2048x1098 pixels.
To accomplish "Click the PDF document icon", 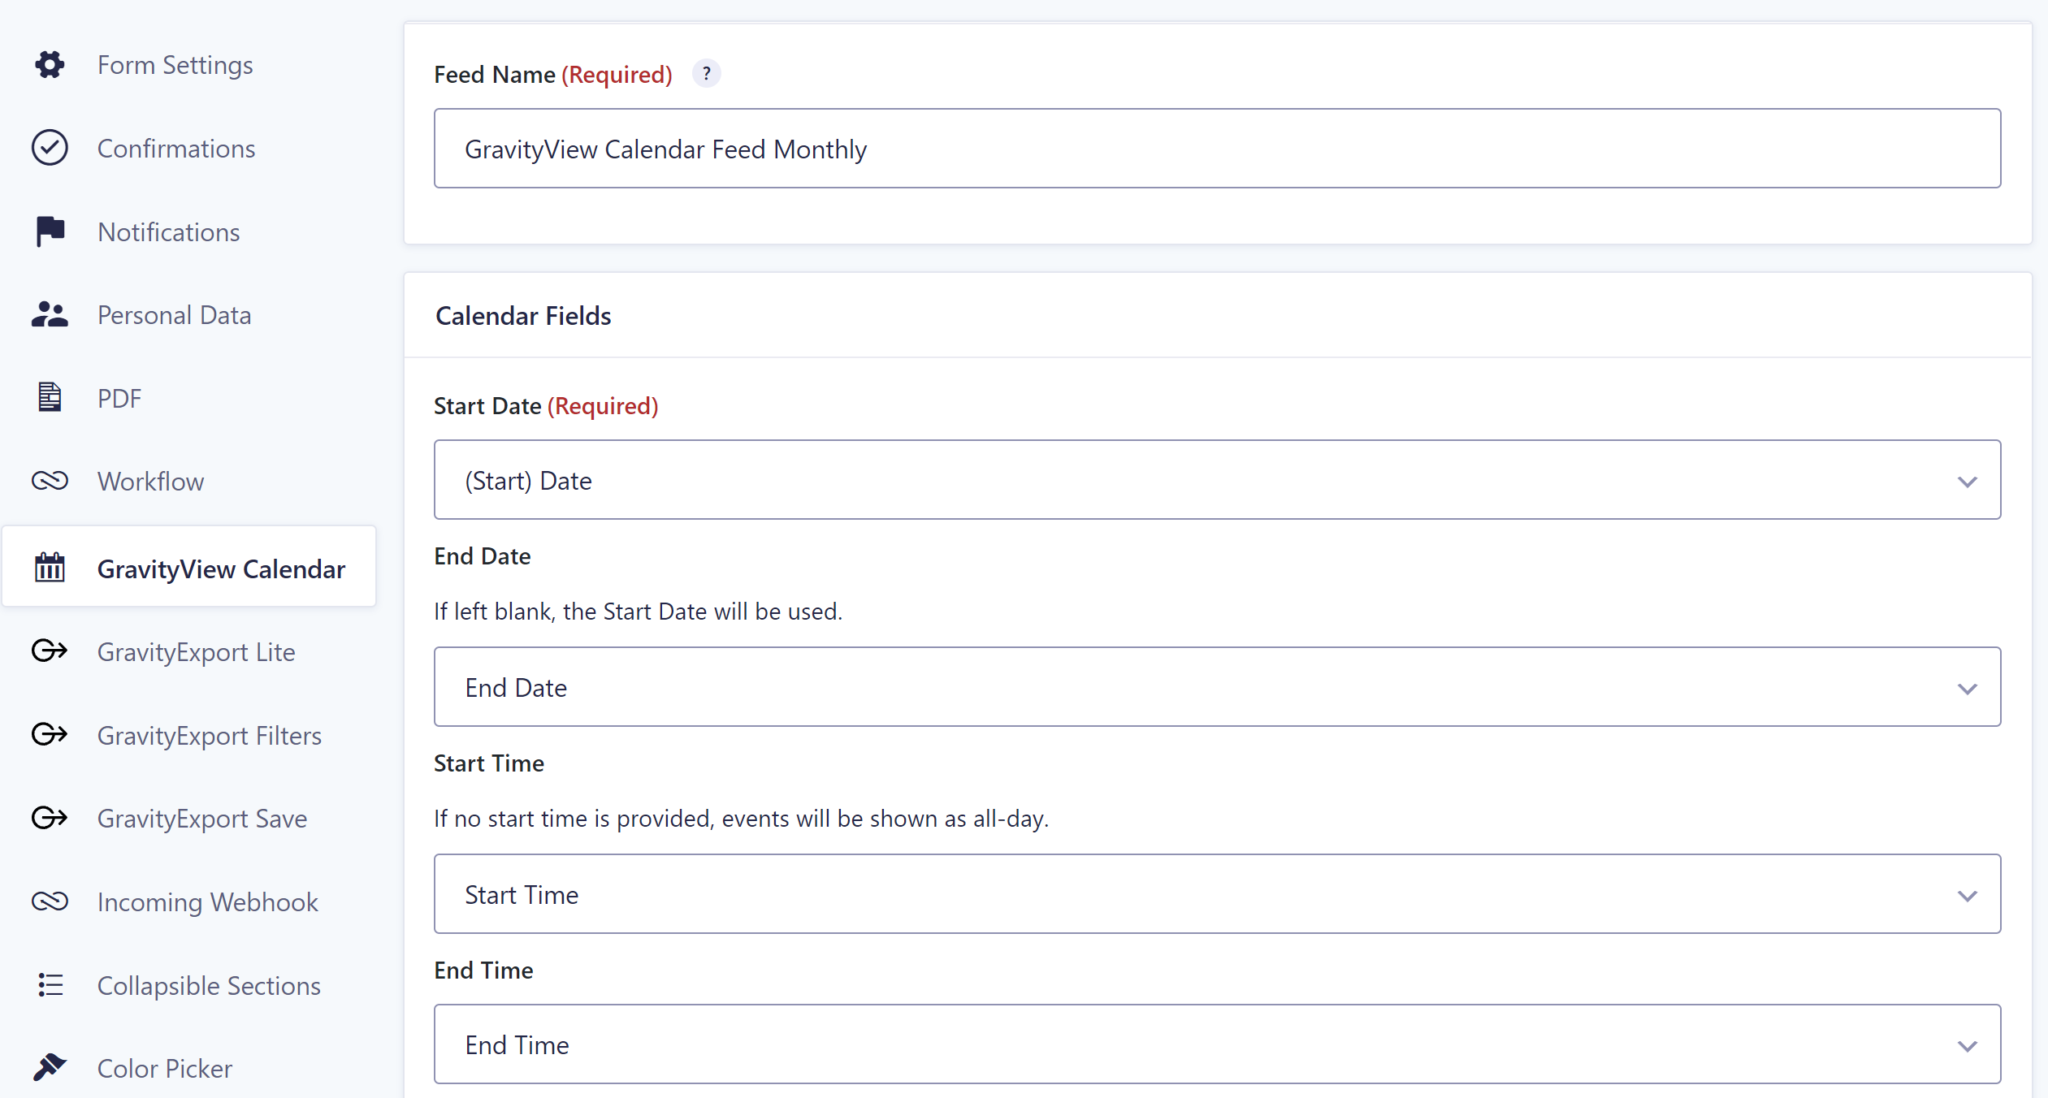I will (x=49, y=398).
